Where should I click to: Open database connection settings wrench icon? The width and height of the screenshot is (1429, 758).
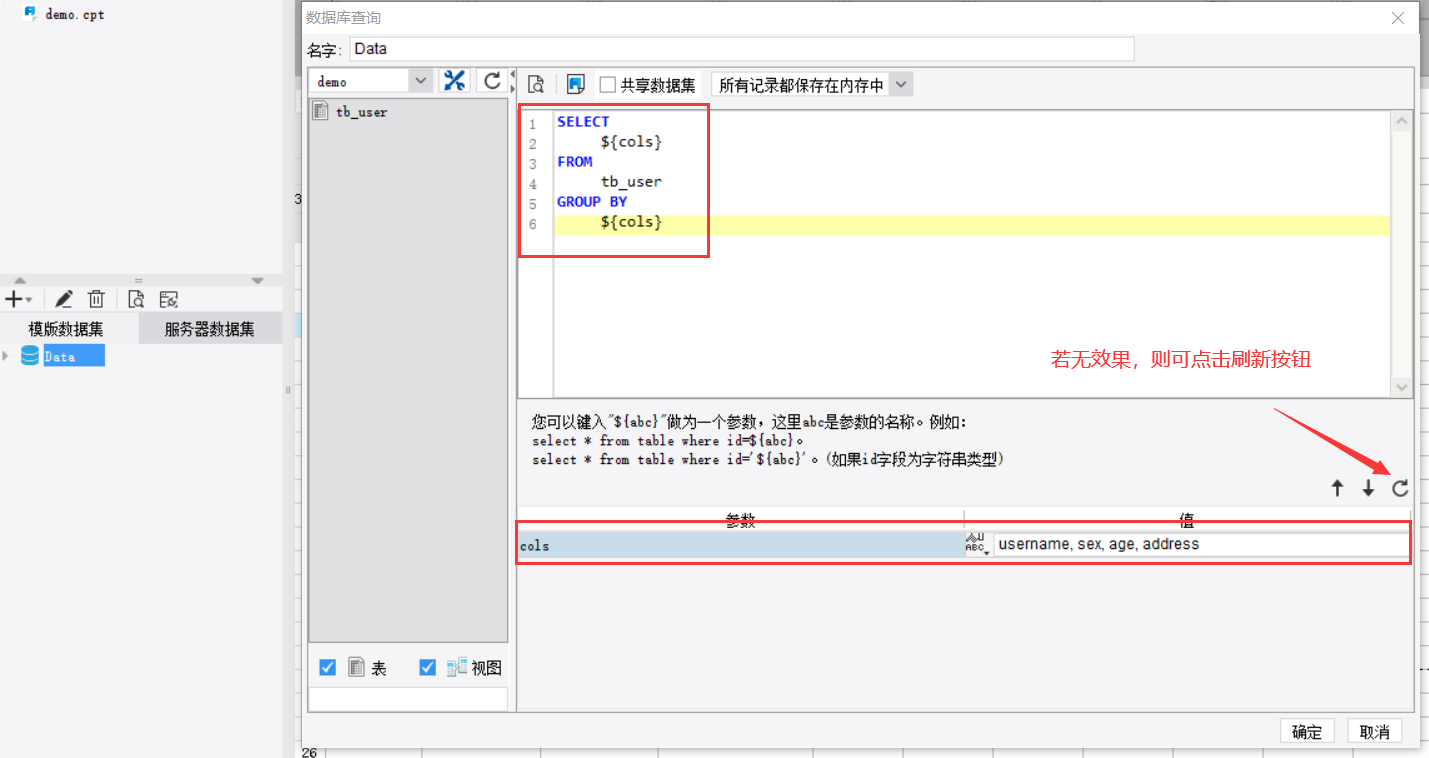[455, 81]
